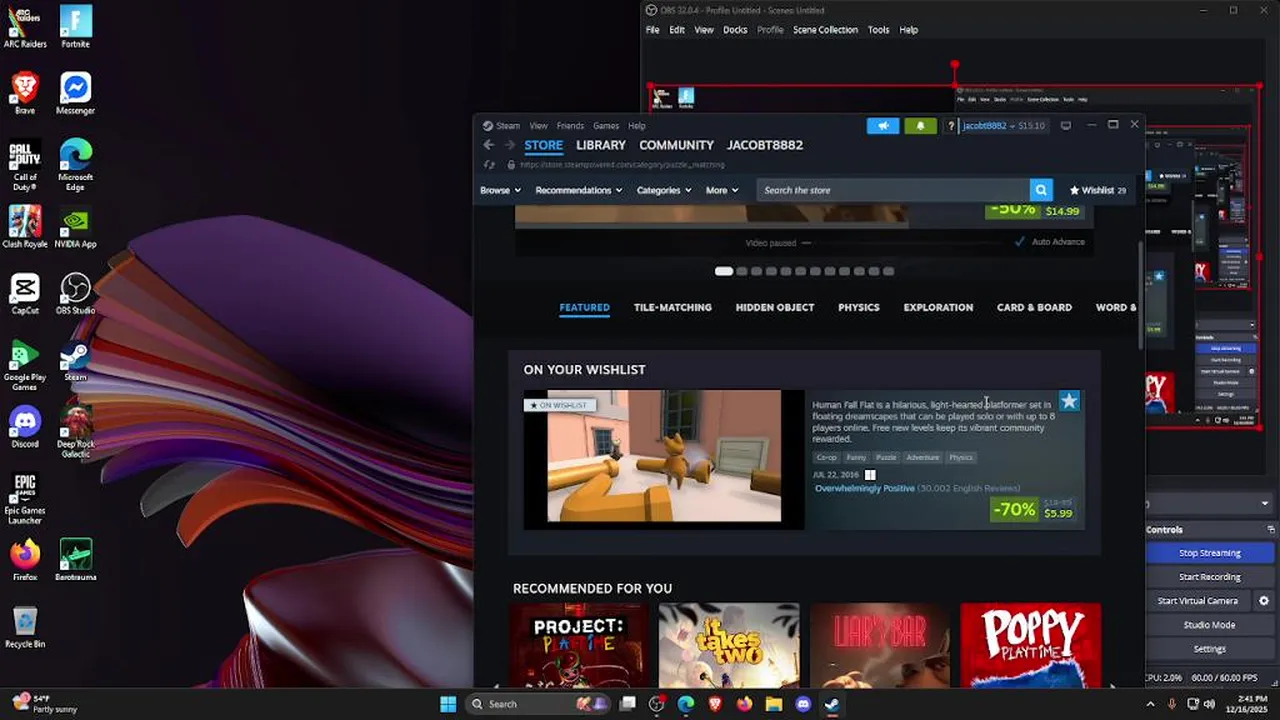Open Clash Royale desktop icon
1280x720 pixels.
(x=25, y=227)
